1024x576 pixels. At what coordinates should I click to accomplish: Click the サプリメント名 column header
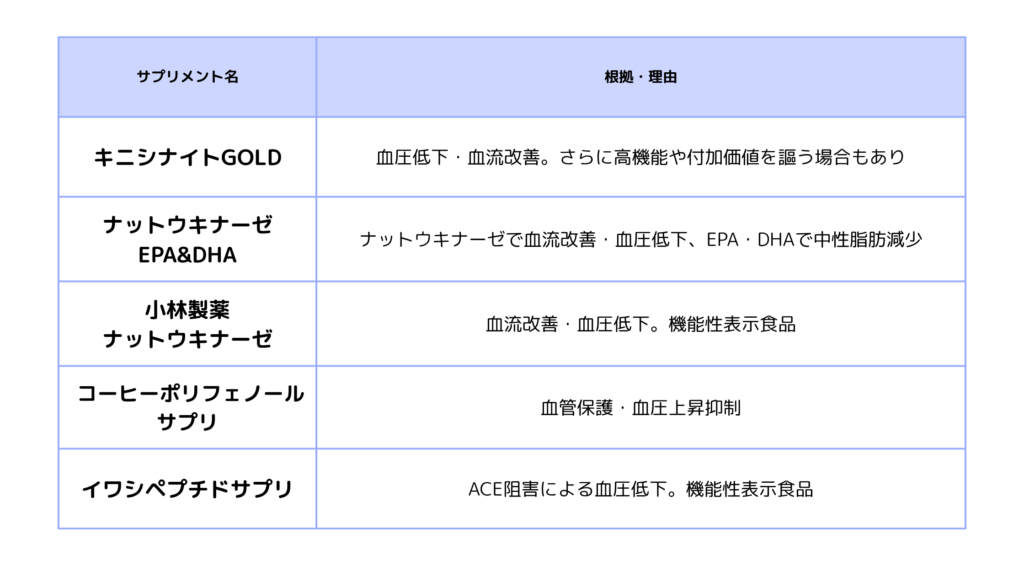pos(187,77)
